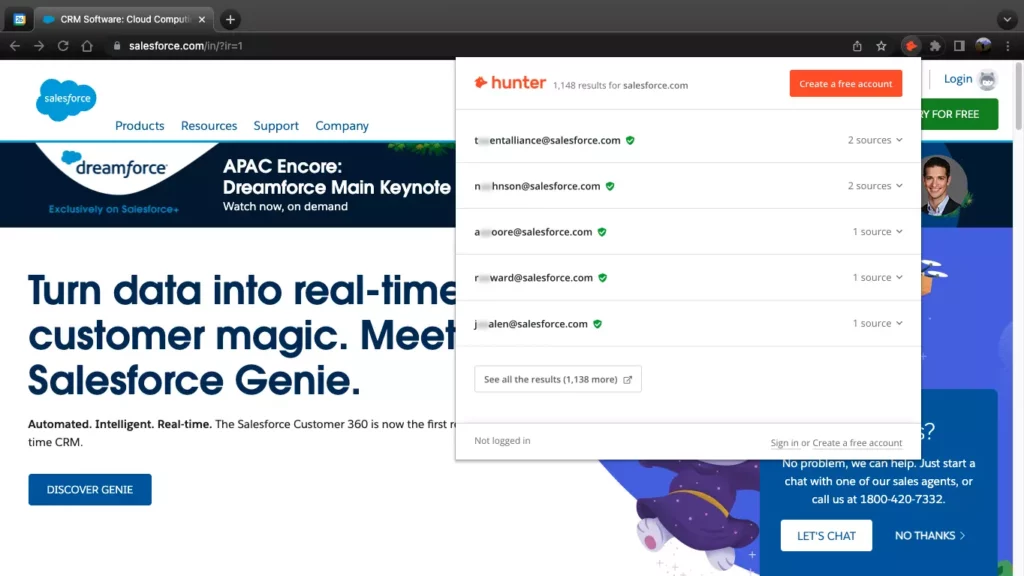Viewport: 1024px width, 576px height.
Task: Expand the 1 source dropdown for the third email
Action: (x=877, y=231)
